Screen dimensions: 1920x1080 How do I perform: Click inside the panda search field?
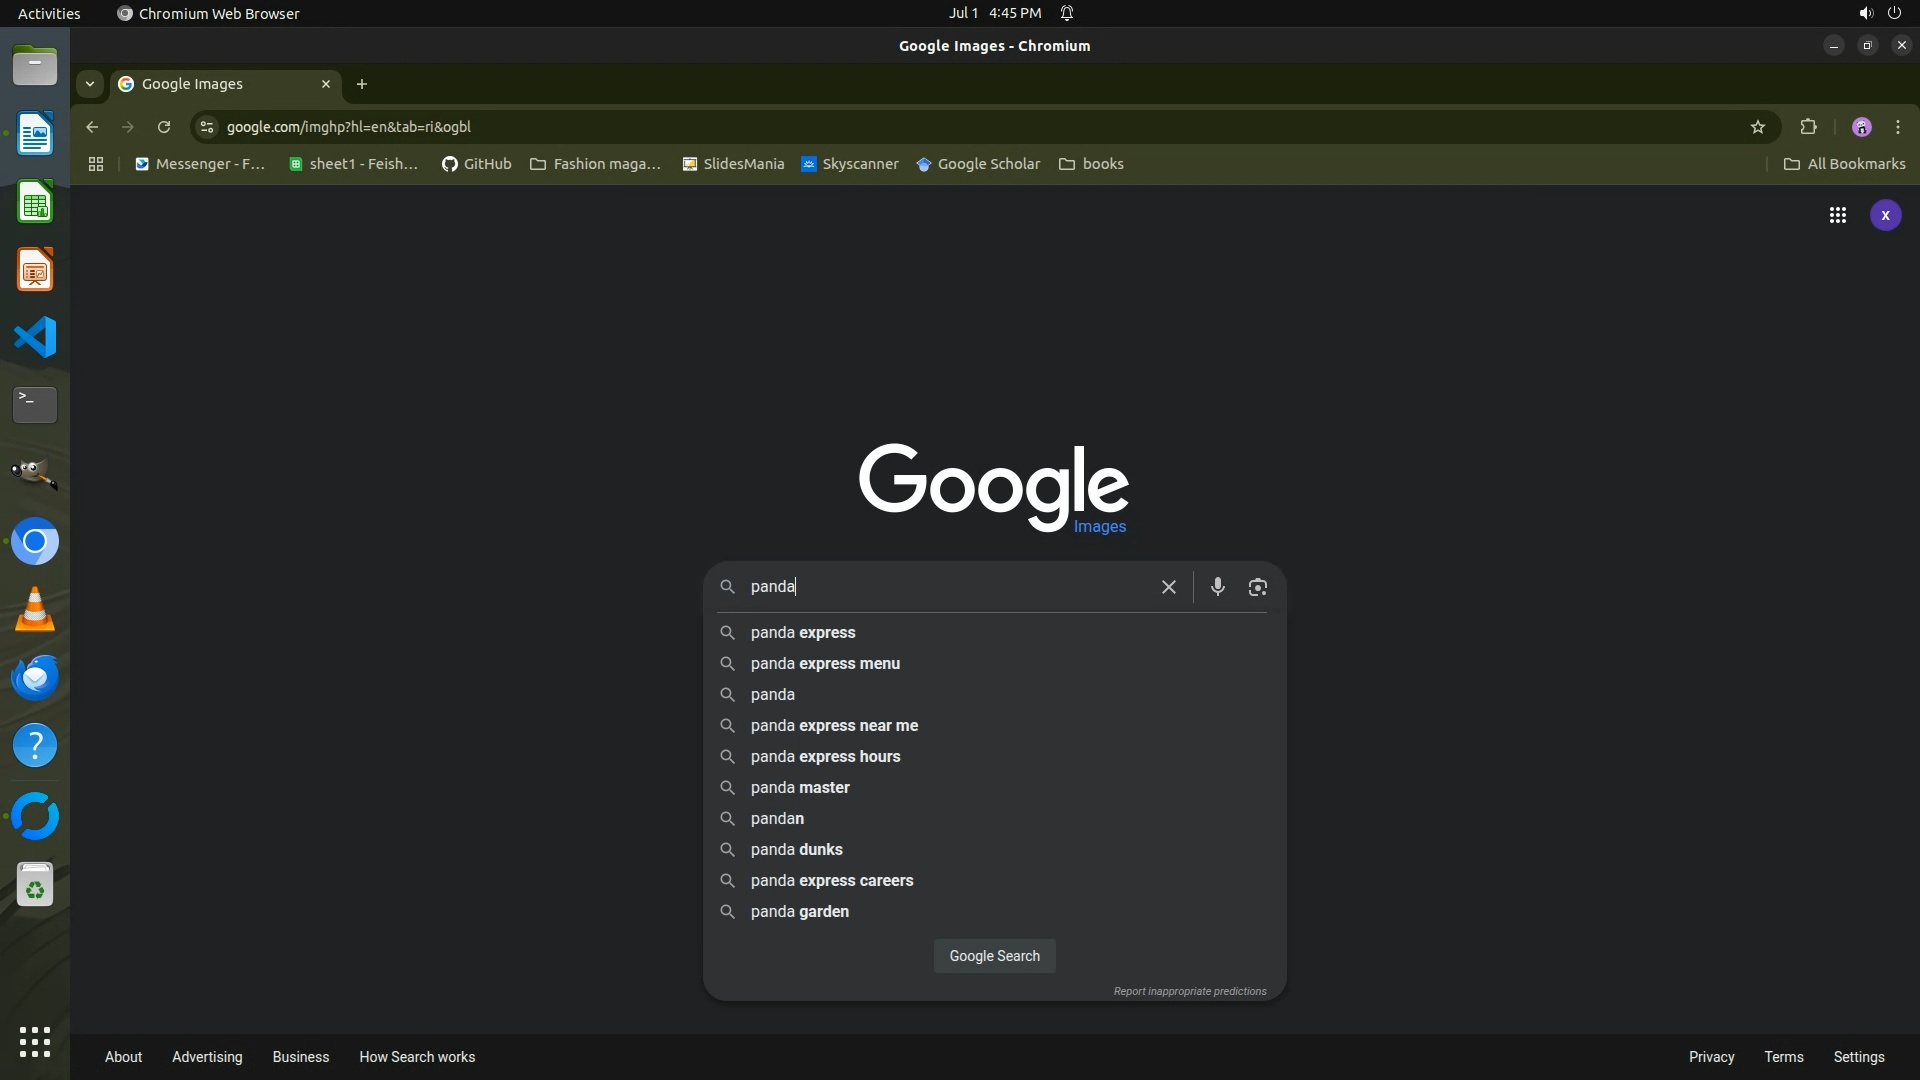coord(950,587)
